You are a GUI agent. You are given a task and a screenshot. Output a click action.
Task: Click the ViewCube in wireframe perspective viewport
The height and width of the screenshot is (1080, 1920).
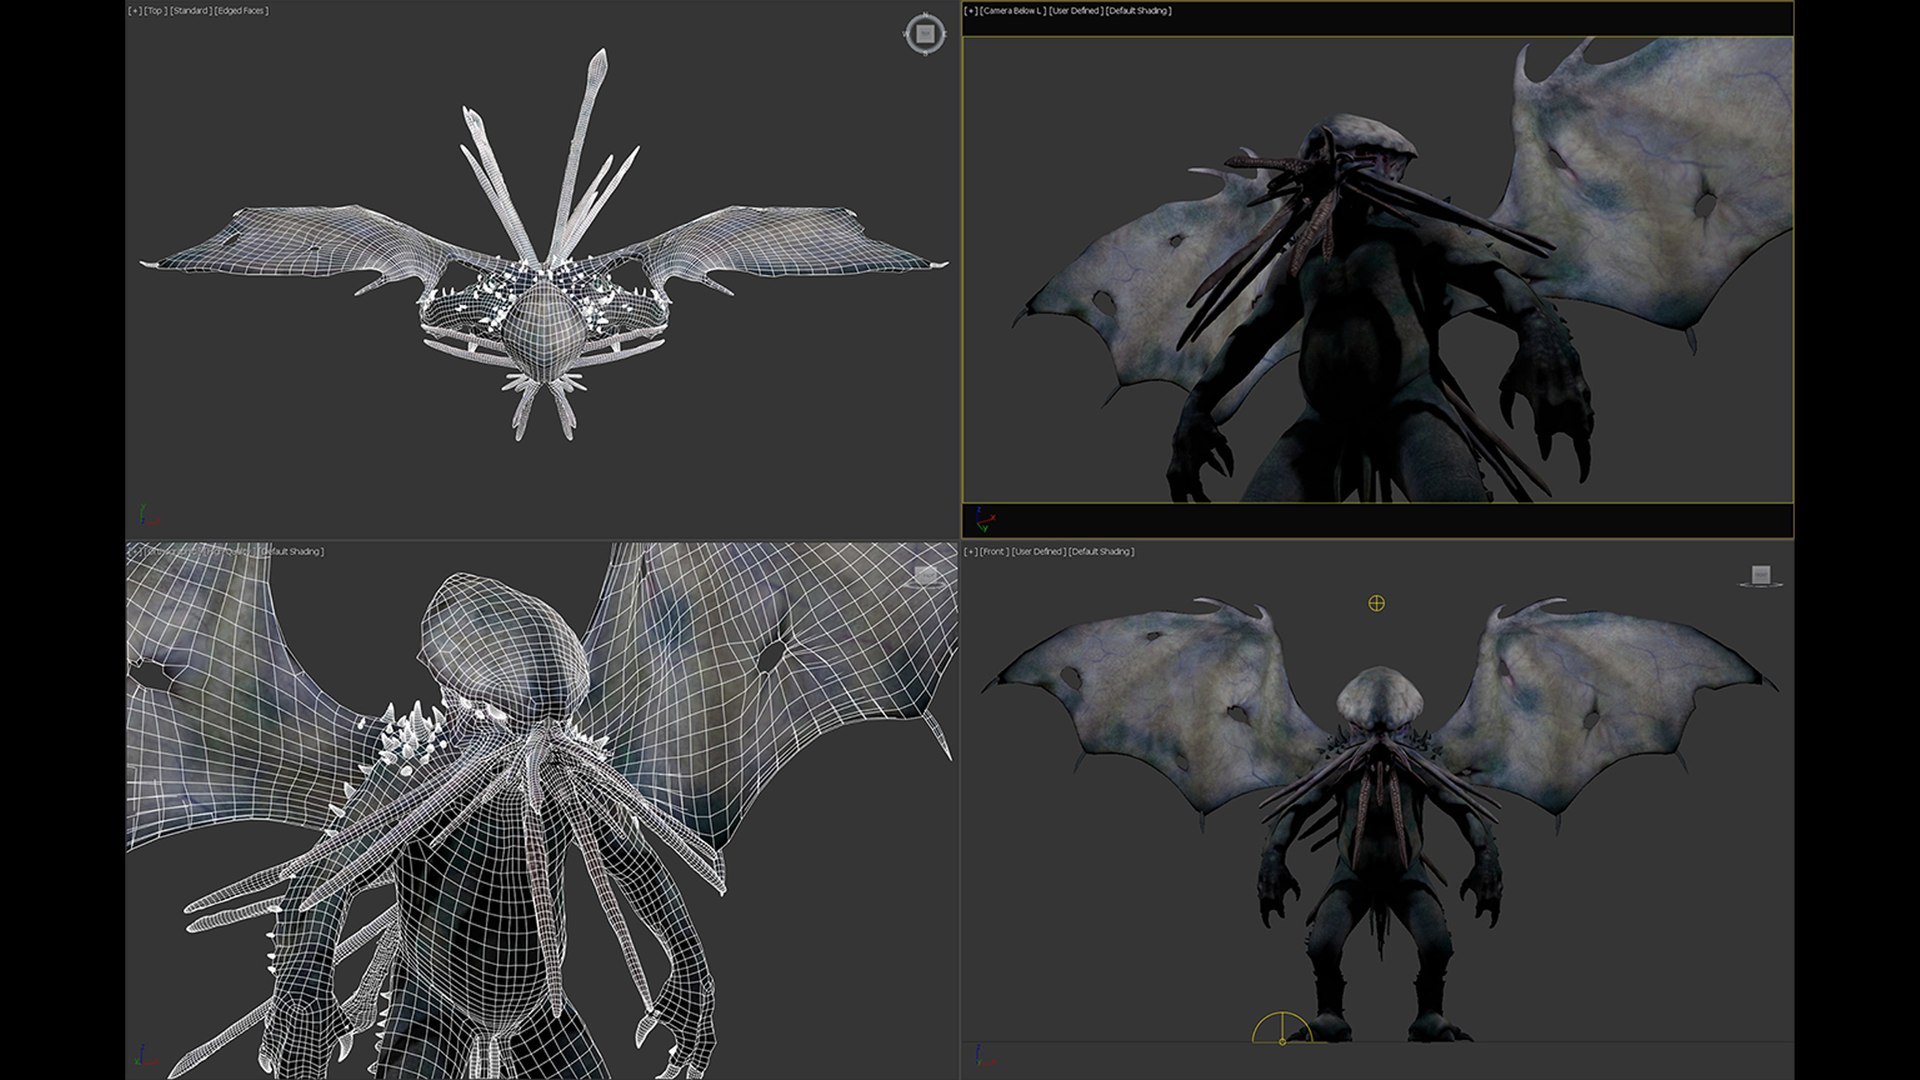[926, 575]
